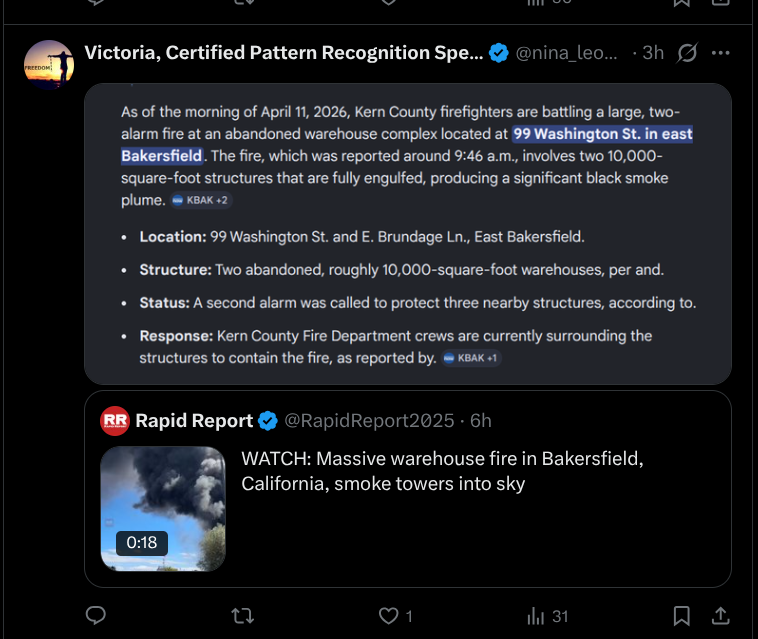The height and width of the screenshot is (639, 758).
Task: Share this post via share icon
Action: pyautogui.click(x=720, y=615)
